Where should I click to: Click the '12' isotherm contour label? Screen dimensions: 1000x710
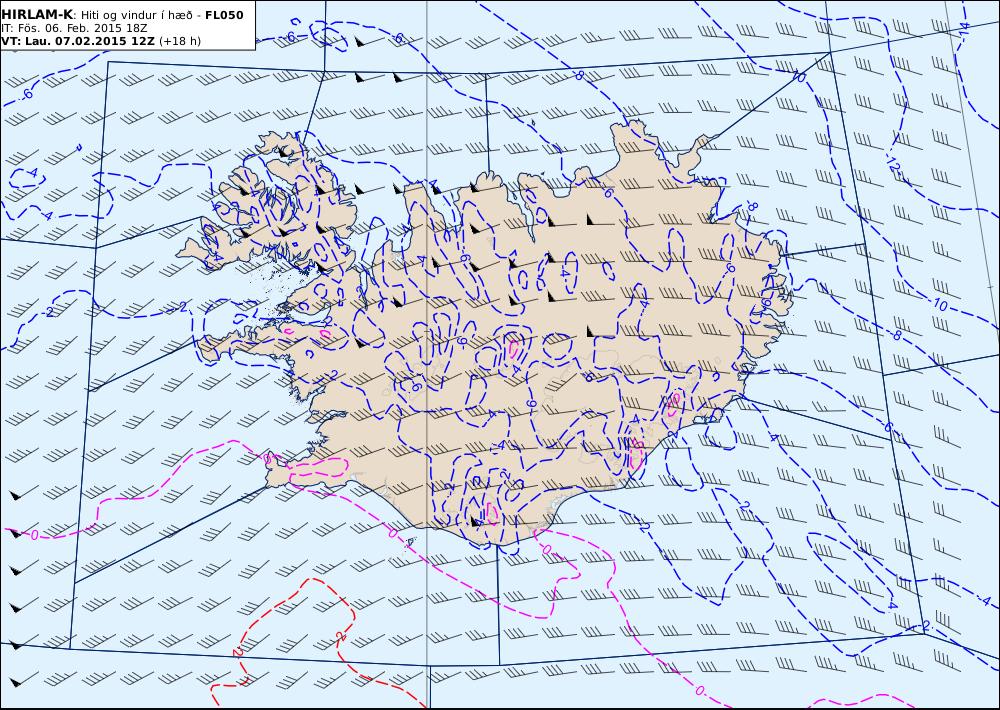(892, 166)
